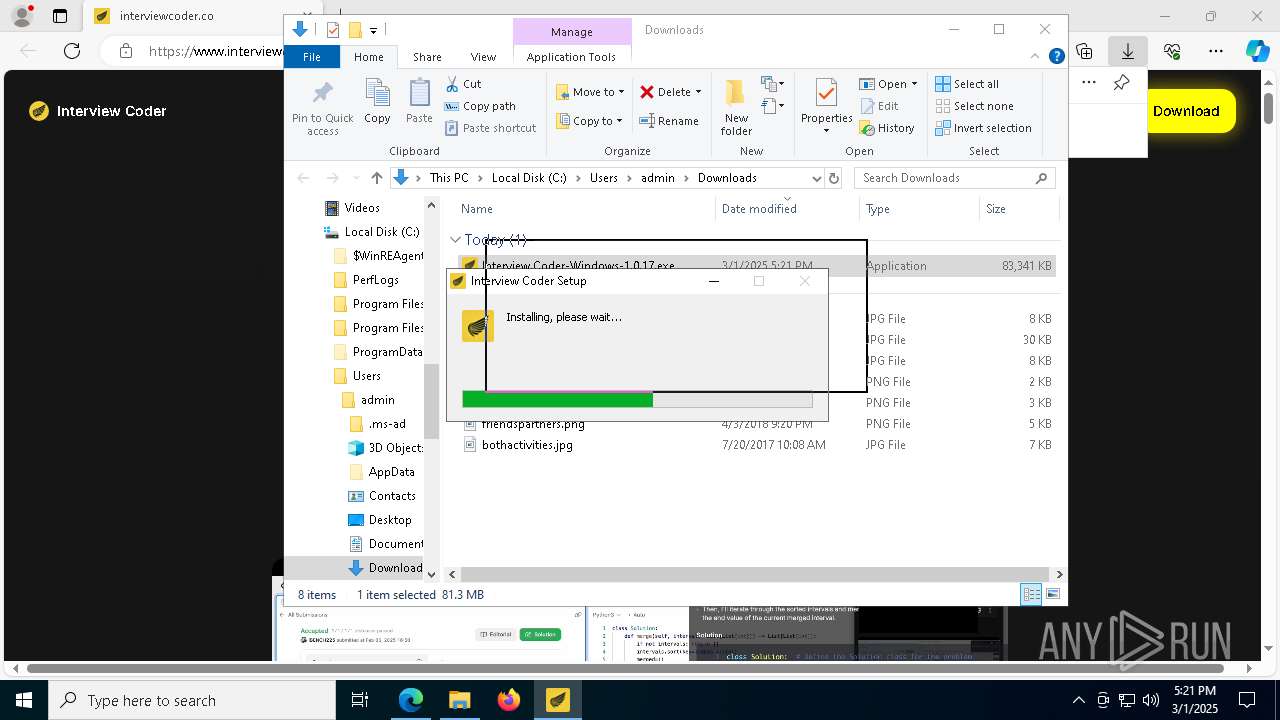Click Edge settings and more dots
The width and height of the screenshot is (1280, 720).
(x=1216, y=51)
